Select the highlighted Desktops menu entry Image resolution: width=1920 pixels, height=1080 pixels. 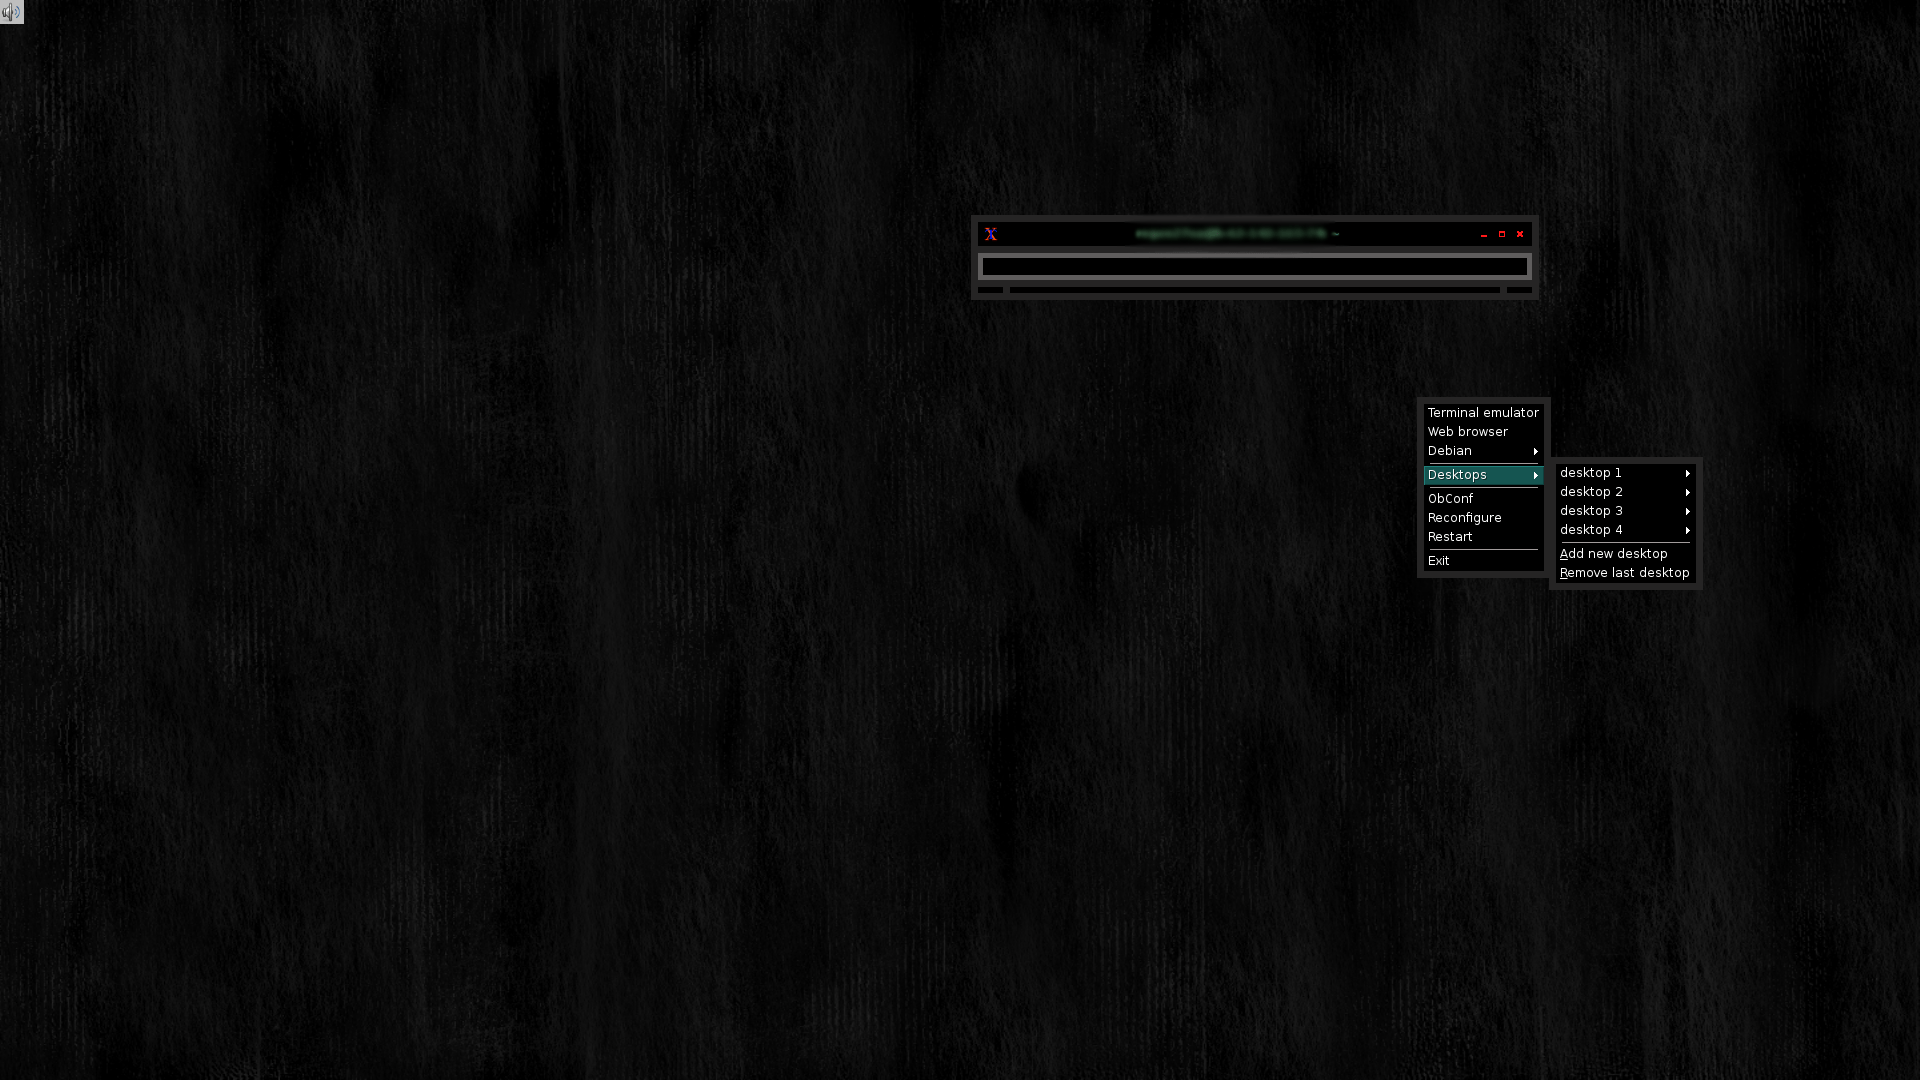tap(1483, 475)
